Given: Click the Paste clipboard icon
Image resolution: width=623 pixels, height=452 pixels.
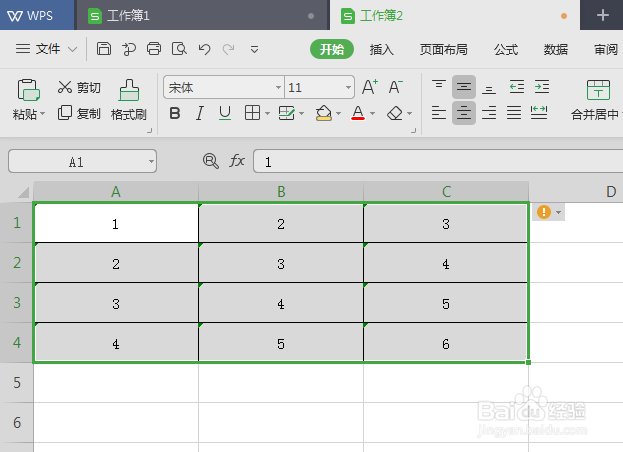Looking at the screenshot, I should pyautogui.click(x=28, y=90).
